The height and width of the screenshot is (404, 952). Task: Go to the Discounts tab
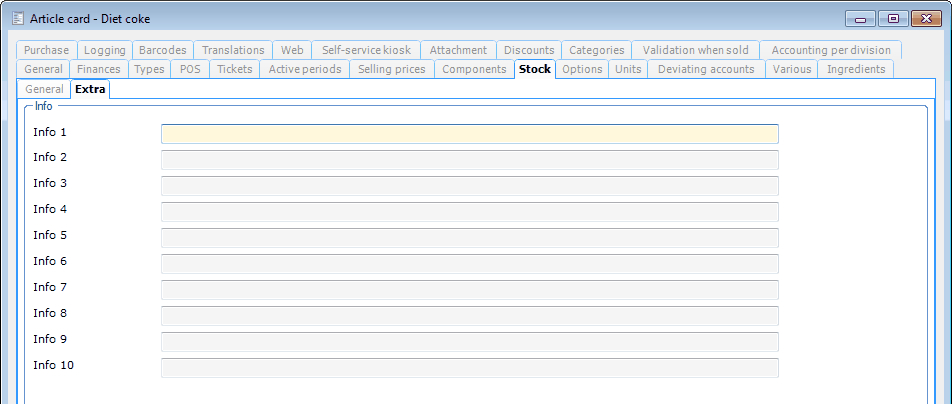coord(529,50)
